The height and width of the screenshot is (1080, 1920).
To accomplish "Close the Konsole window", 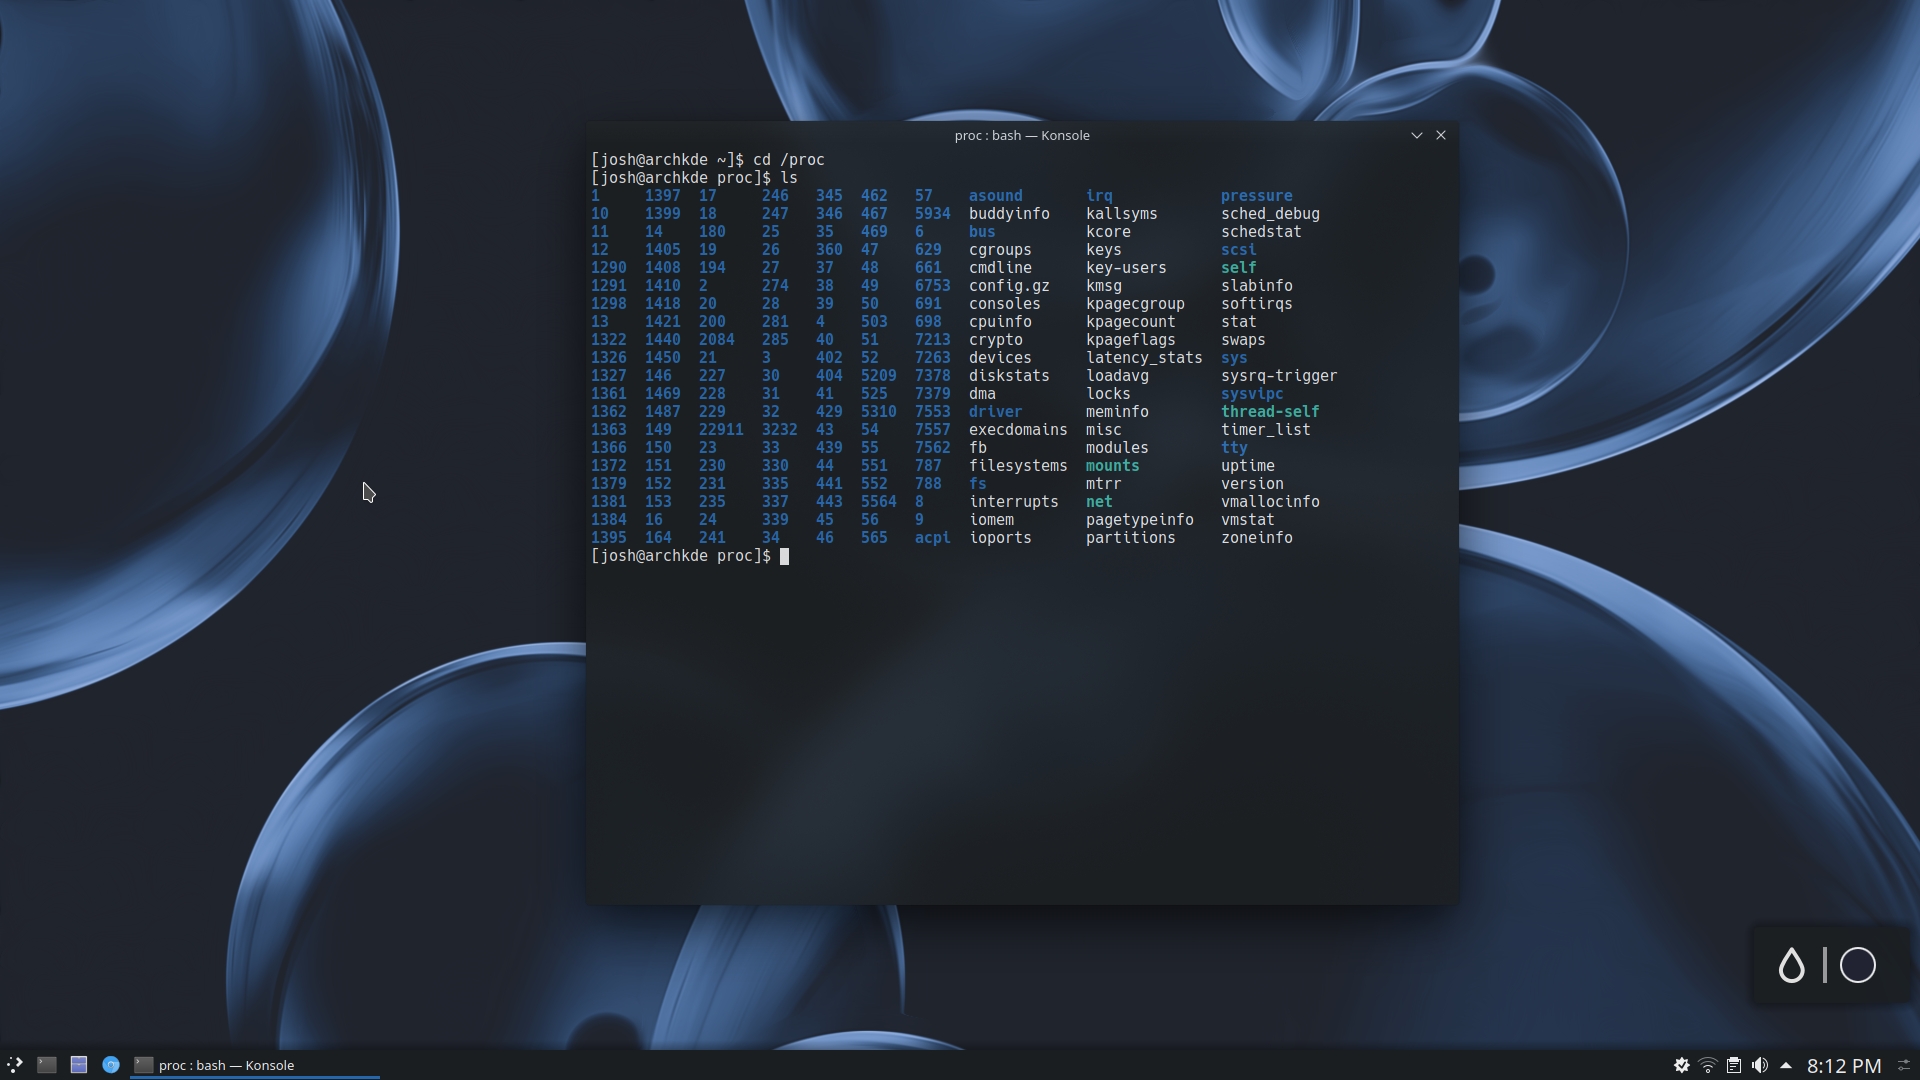I will [x=1441, y=135].
